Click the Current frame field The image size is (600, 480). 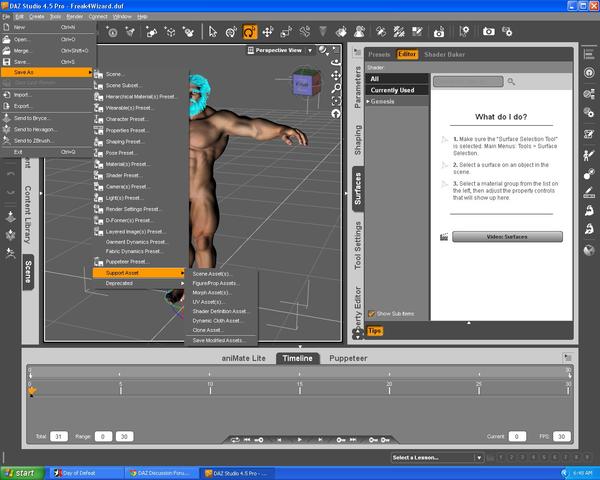click(517, 436)
